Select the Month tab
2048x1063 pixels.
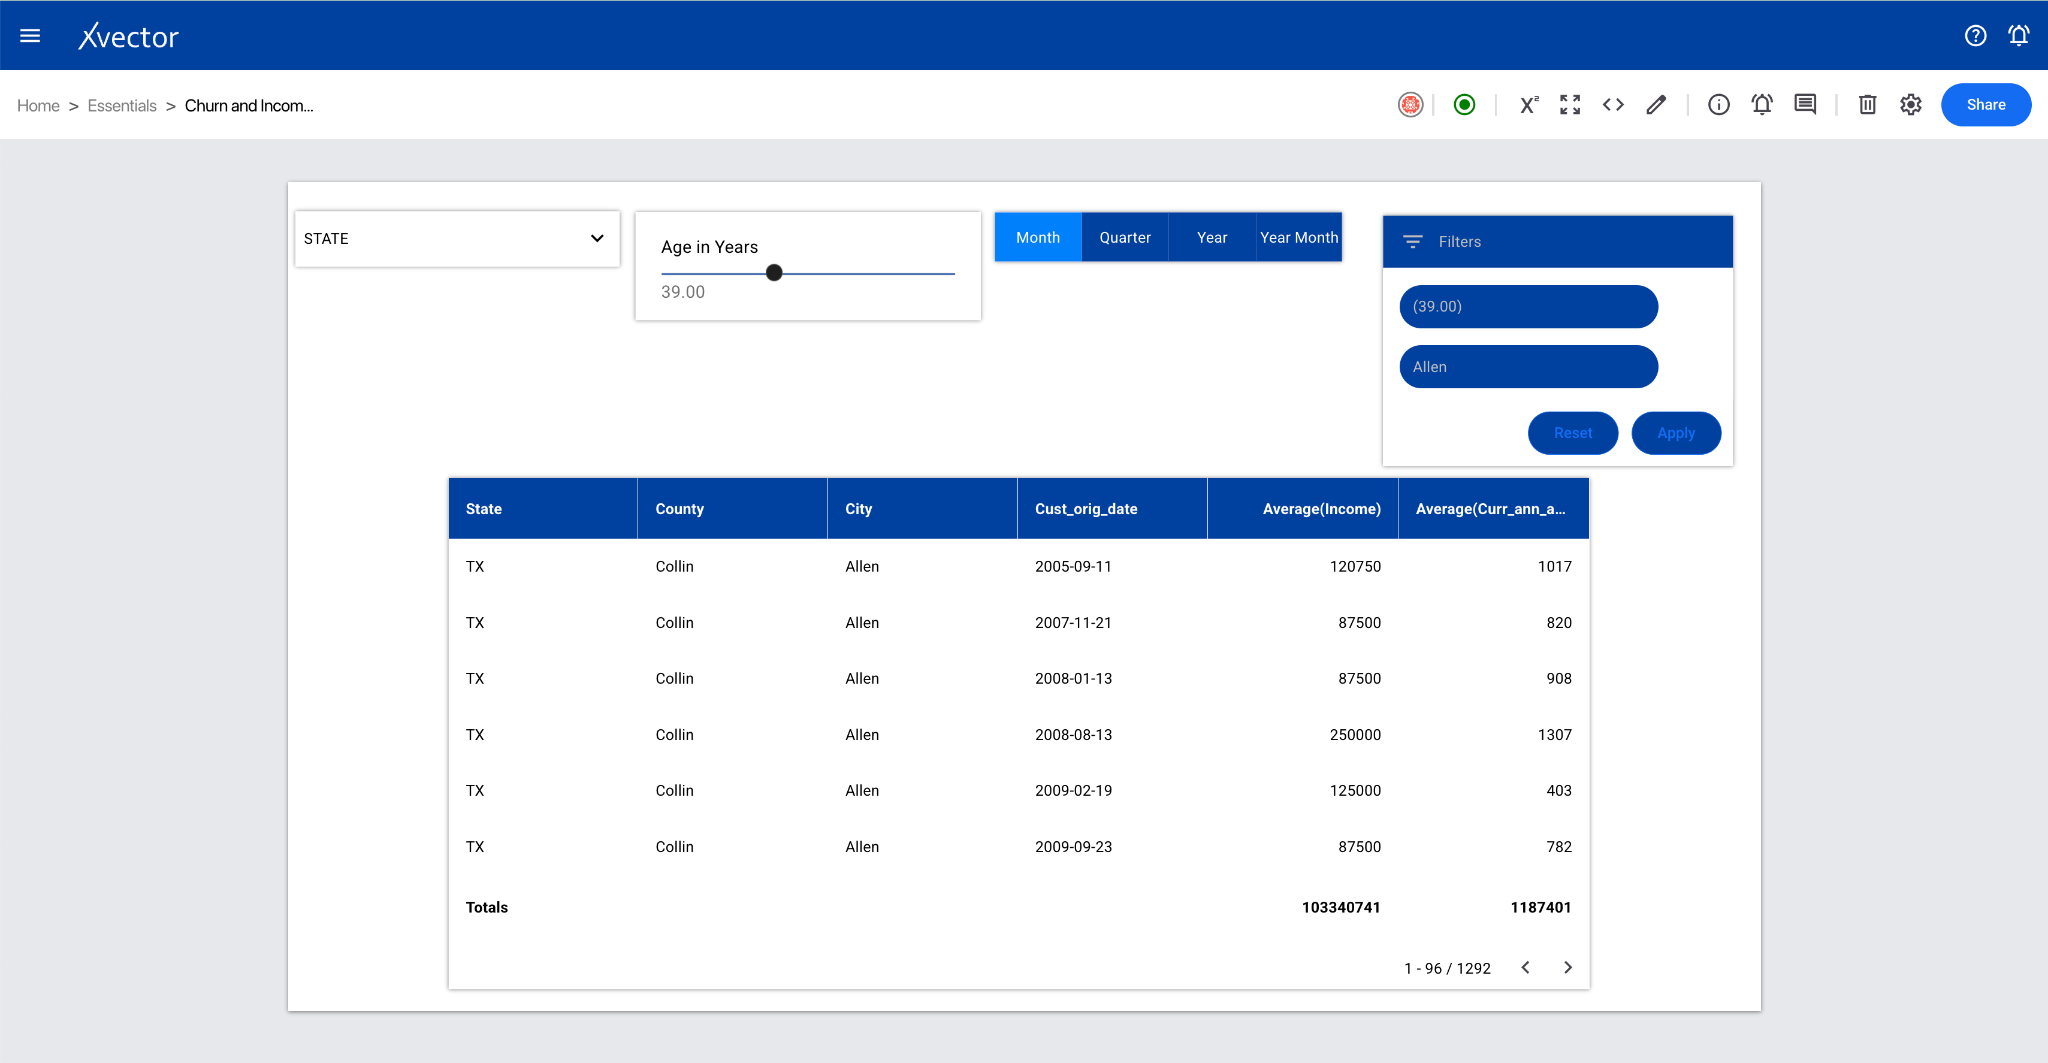click(1038, 238)
